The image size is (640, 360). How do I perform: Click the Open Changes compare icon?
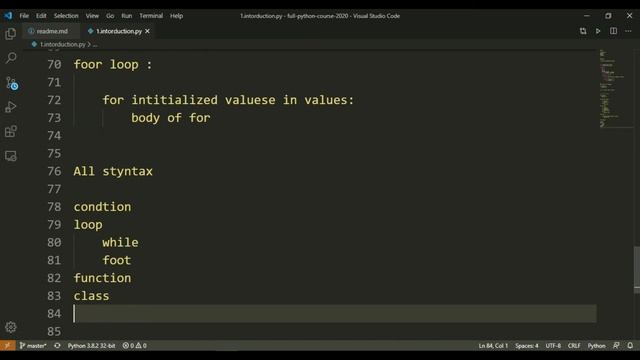[x=583, y=31]
